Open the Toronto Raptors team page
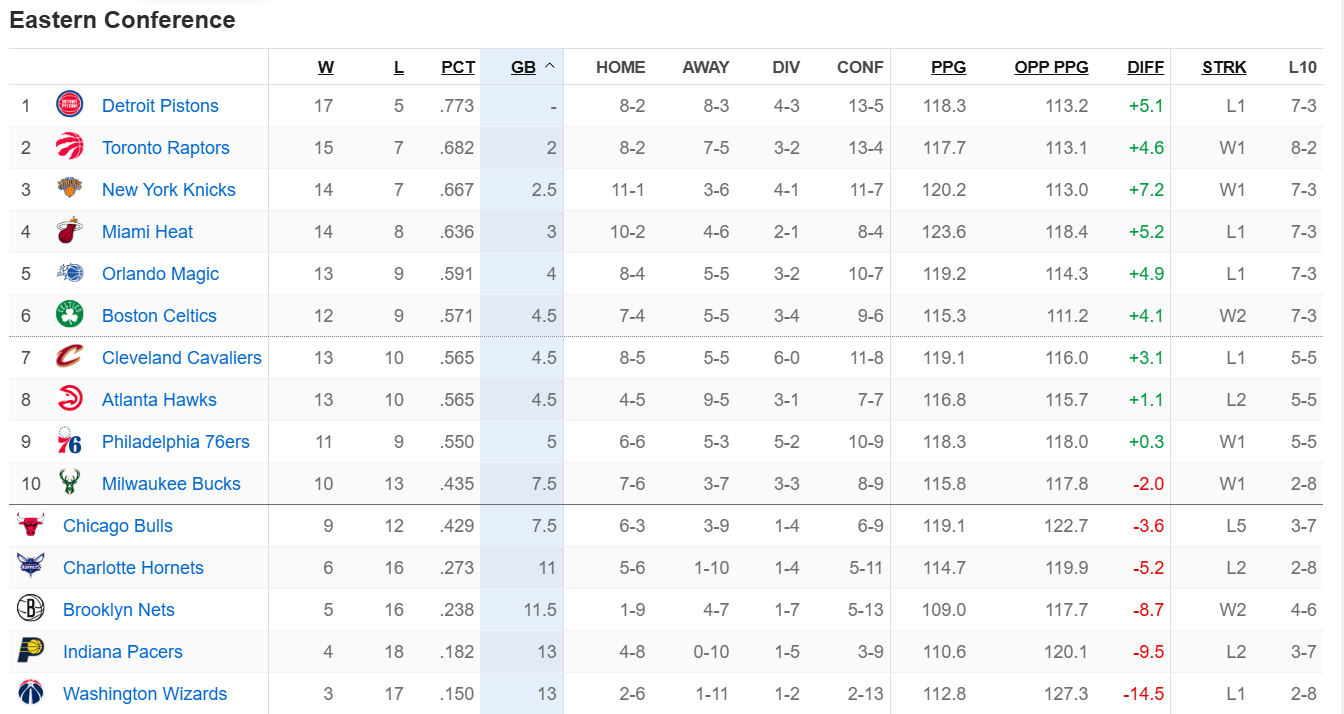The width and height of the screenshot is (1344, 714). 164,147
